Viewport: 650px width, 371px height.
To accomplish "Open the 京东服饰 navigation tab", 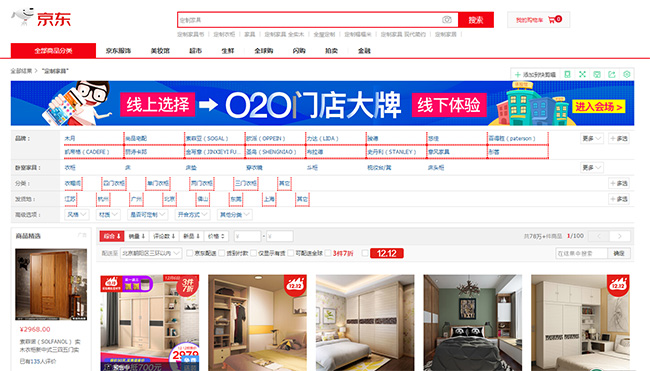I will pos(118,51).
